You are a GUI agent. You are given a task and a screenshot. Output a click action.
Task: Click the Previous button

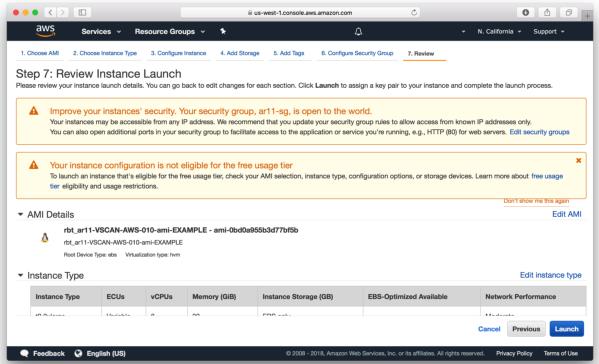[x=526, y=329]
